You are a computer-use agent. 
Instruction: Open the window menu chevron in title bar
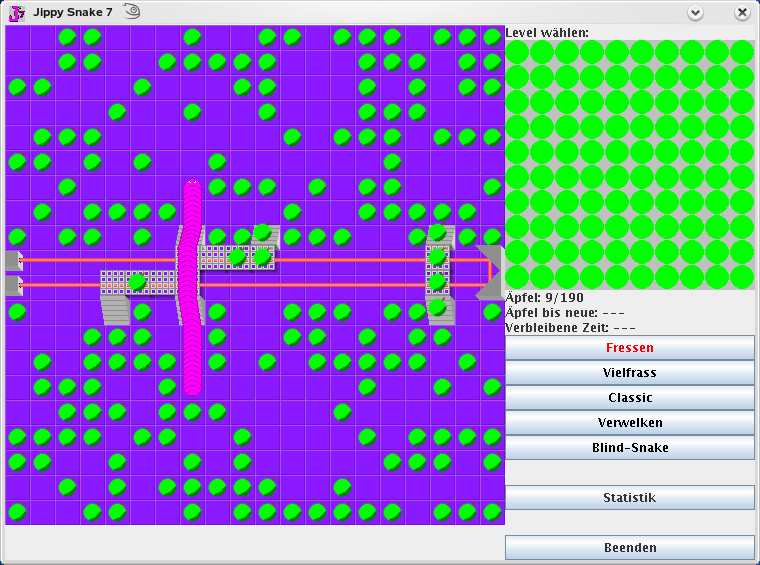coord(696,13)
